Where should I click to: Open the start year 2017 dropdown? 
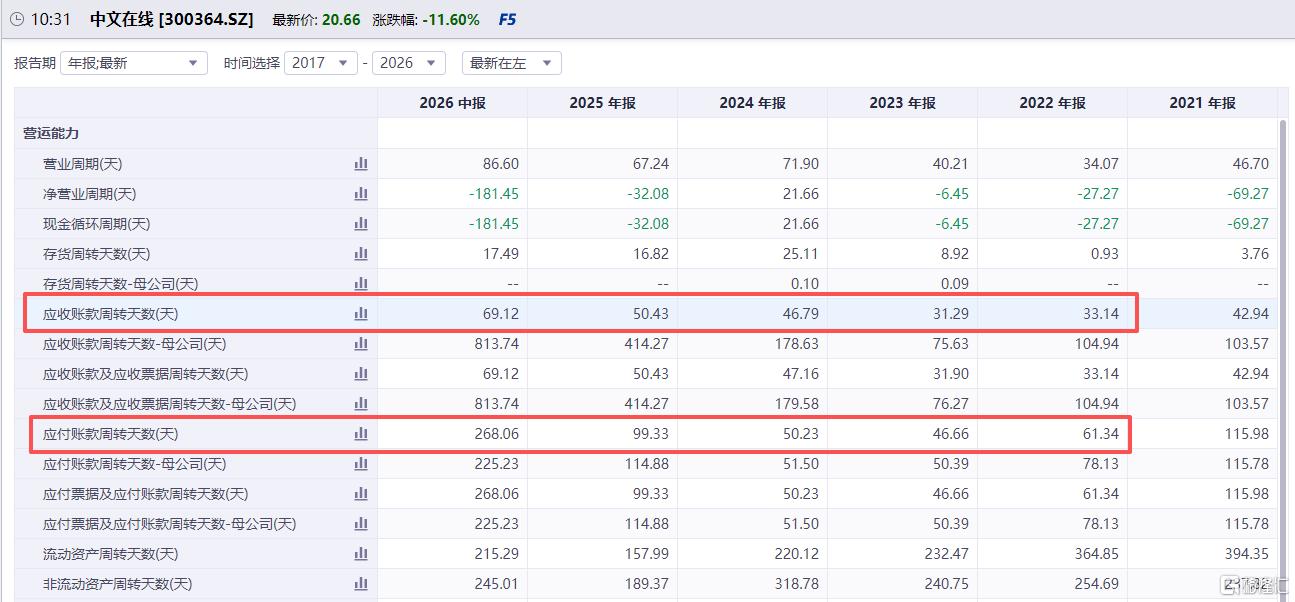(x=321, y=63)
